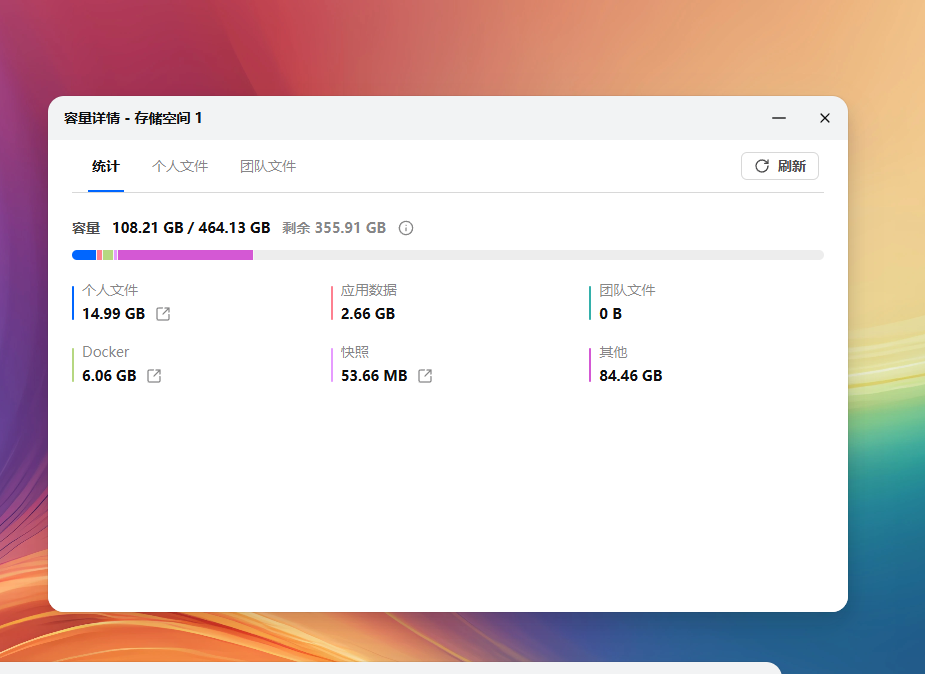This screenshot has height=674, width=925.
Task: Click the window title 容量详情 - 存储空间 1
Action: 133,118
